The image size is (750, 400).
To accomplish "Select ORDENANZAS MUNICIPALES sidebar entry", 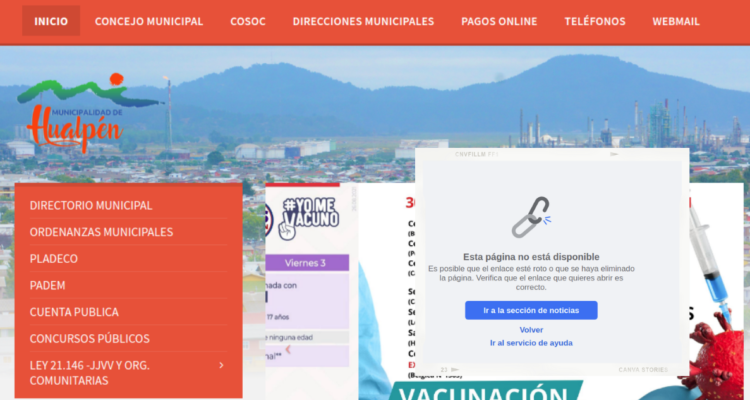I will coord(101,232).
